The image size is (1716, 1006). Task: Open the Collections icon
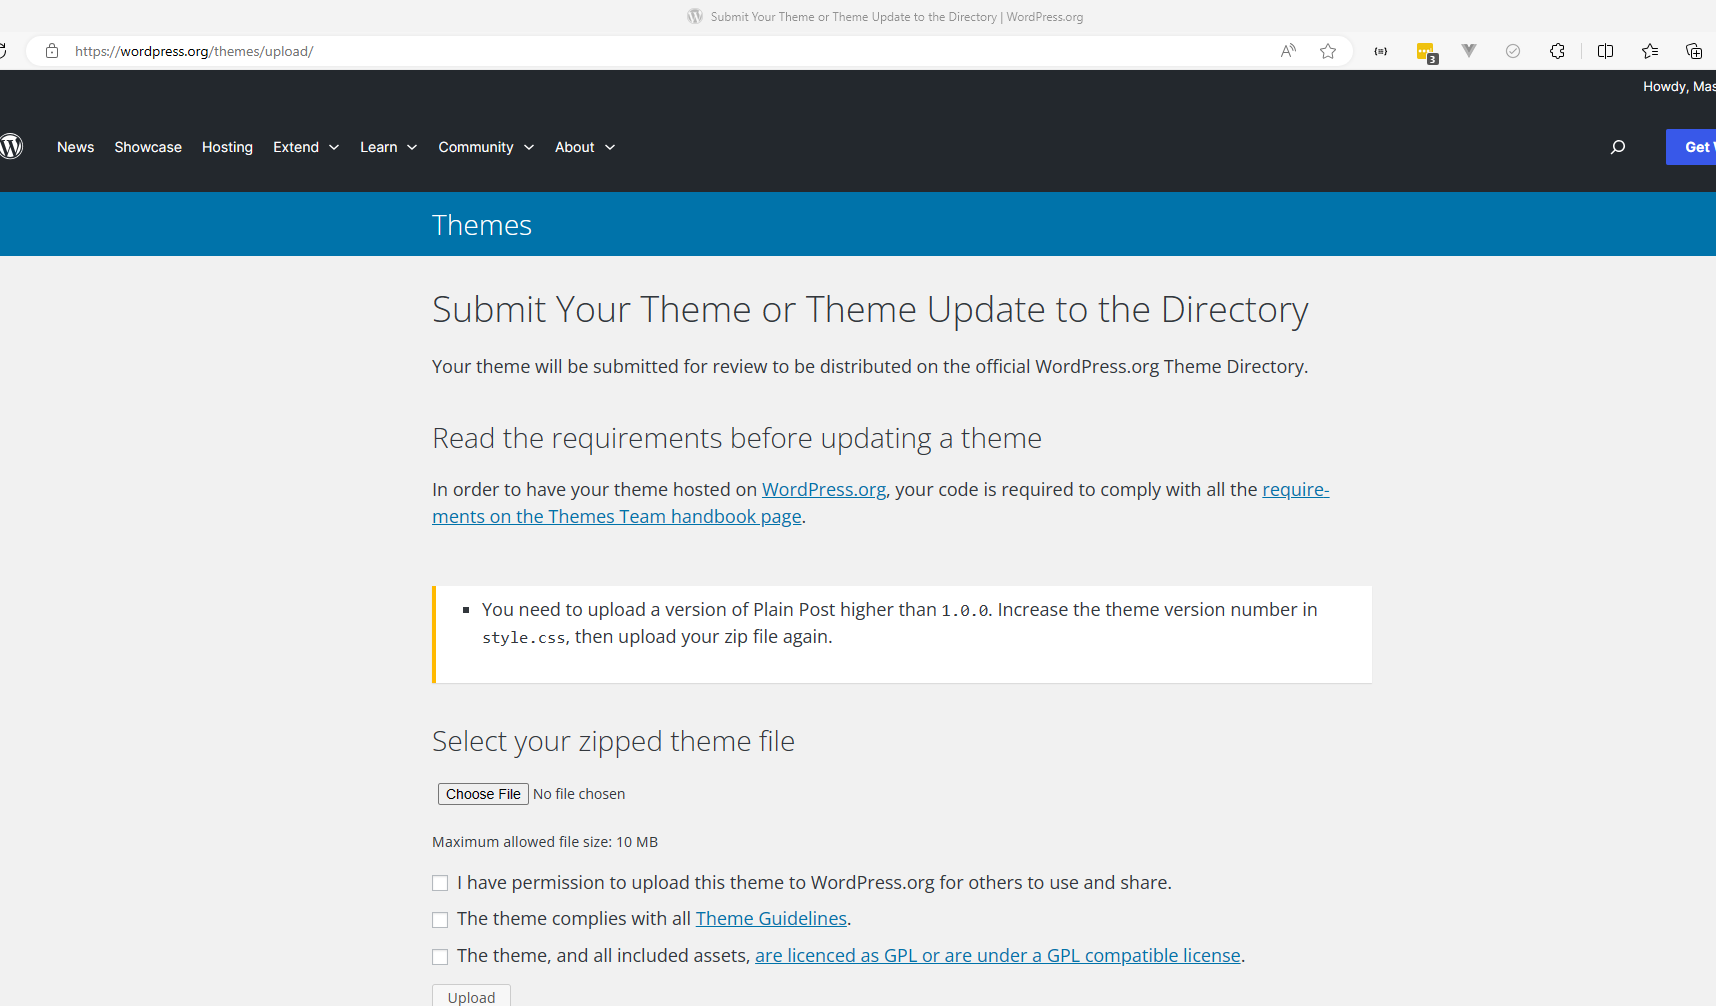[1694, 51]
